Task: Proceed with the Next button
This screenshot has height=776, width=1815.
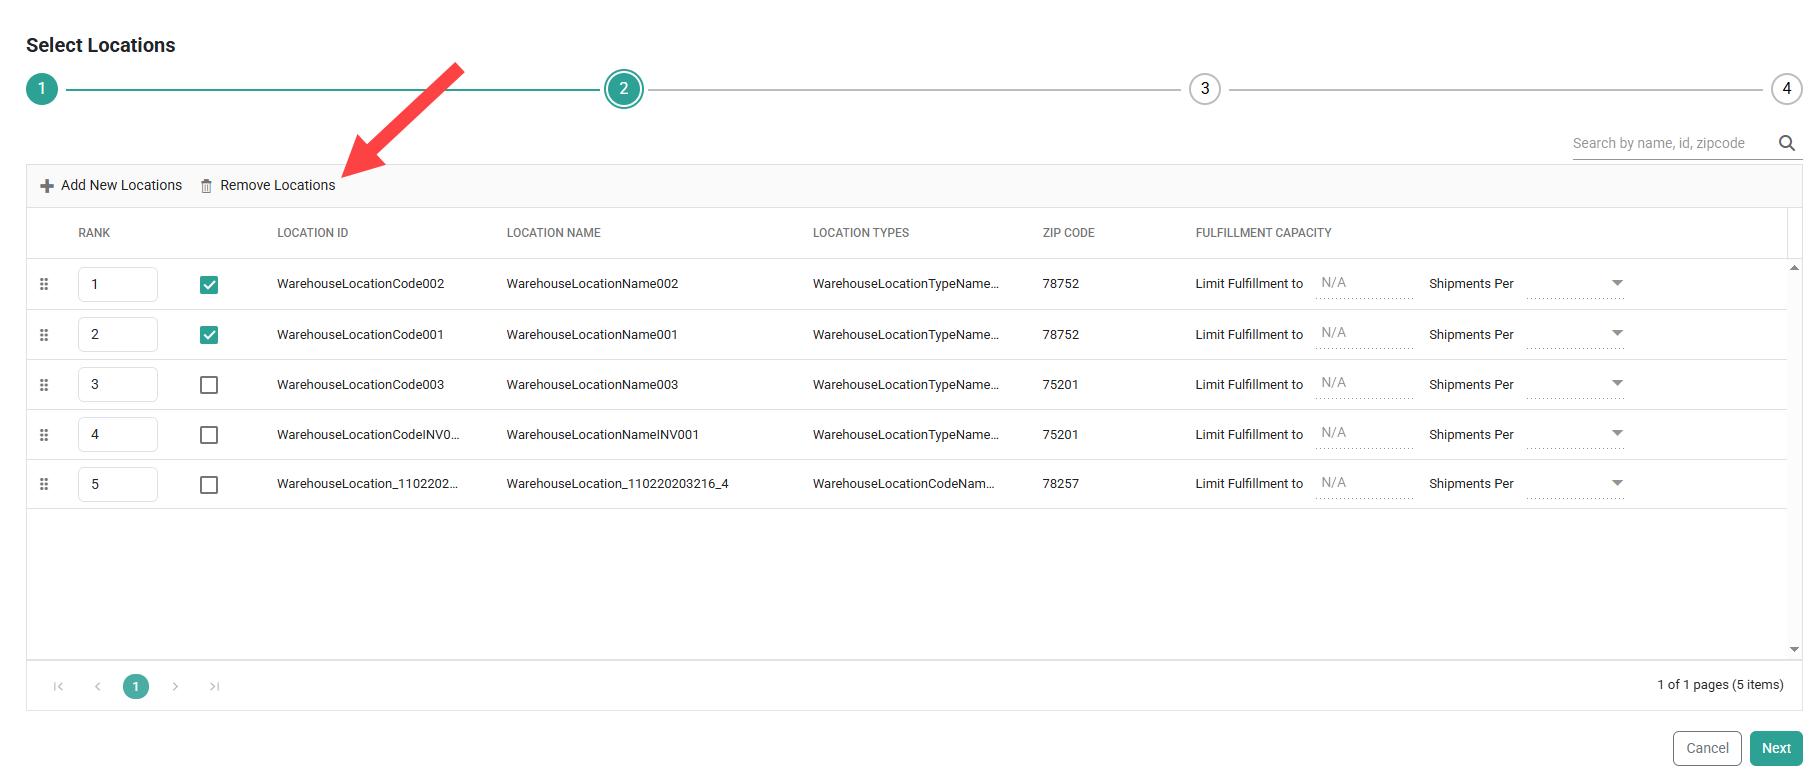Action: click(x=1776, y=748)
